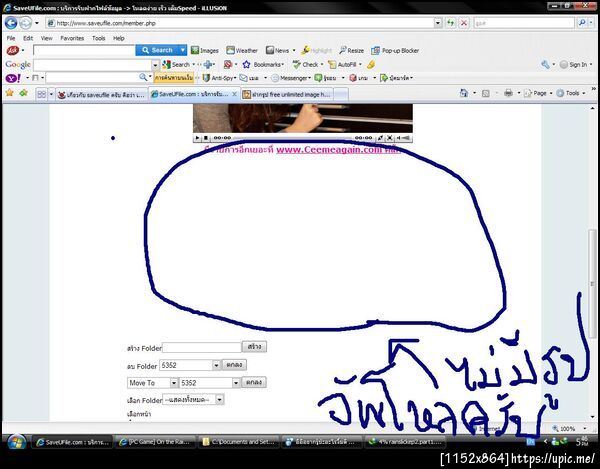Open the Favorites Center star
The image size is (600, 469).
[10, 93]
